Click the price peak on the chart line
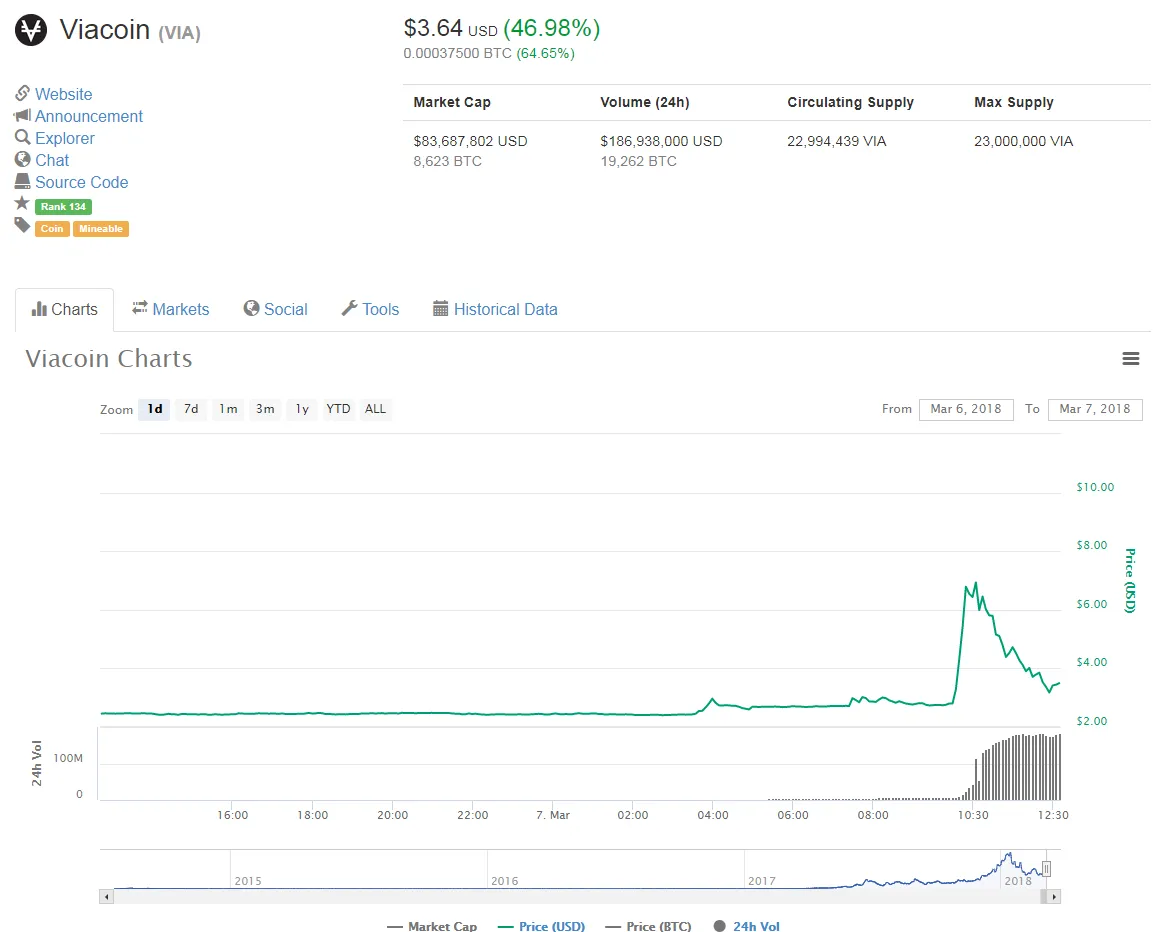This screenshot has height=932, width=1158. click(976, 583)
